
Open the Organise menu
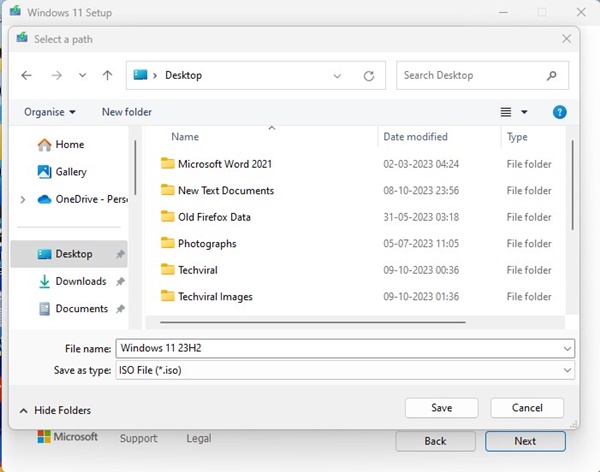[49, 112]
